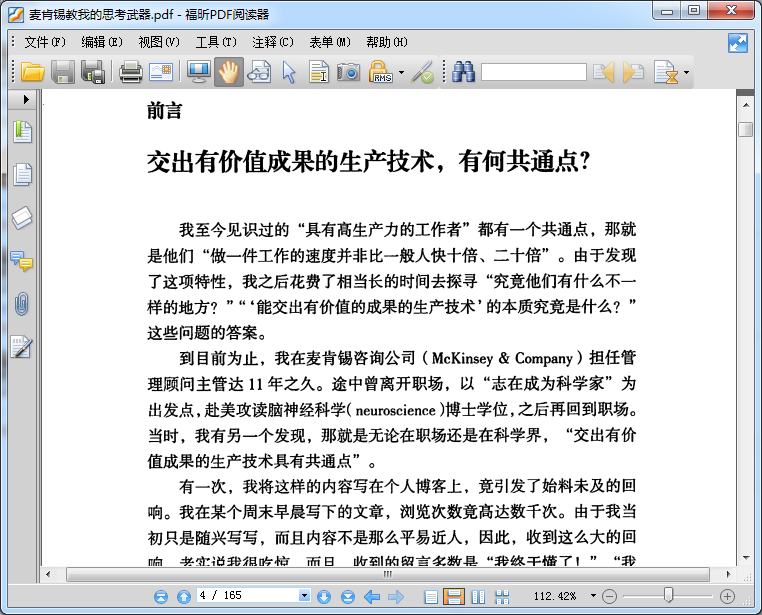Find next search result arrow
Viewport: 762px width, 615px height.
[x=633, y=72]
